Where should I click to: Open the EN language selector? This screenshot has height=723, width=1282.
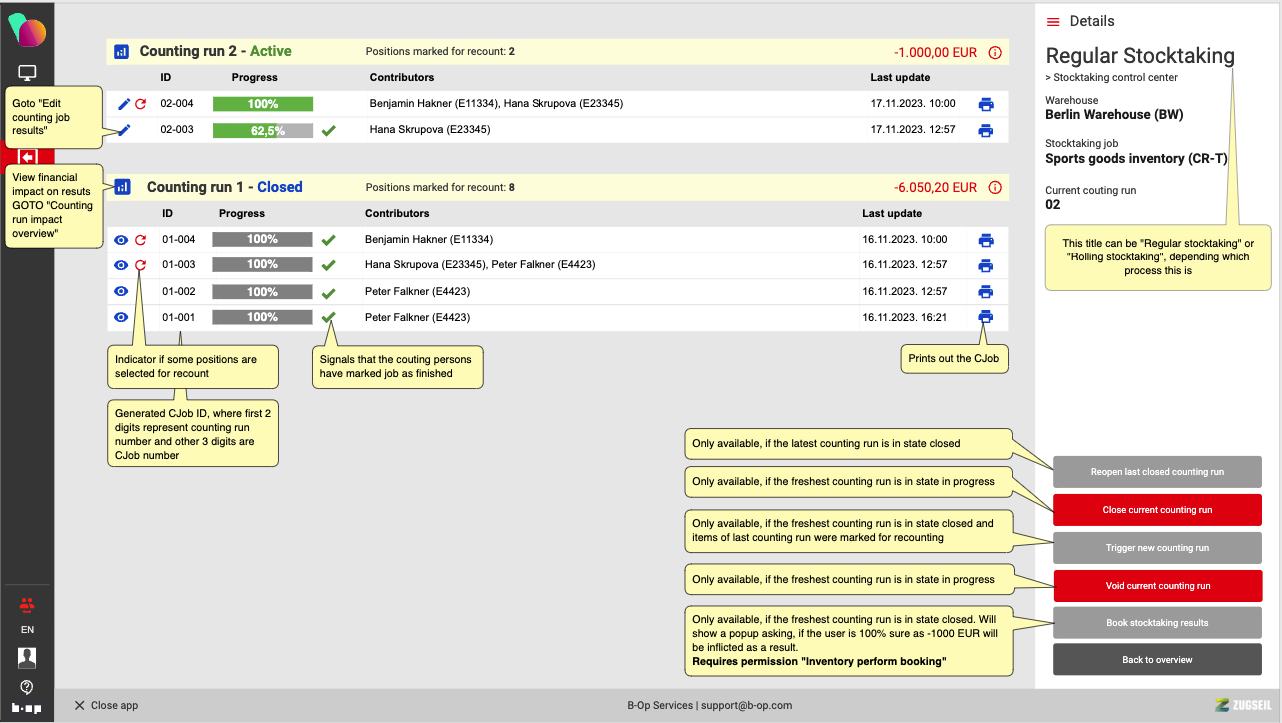27,630
